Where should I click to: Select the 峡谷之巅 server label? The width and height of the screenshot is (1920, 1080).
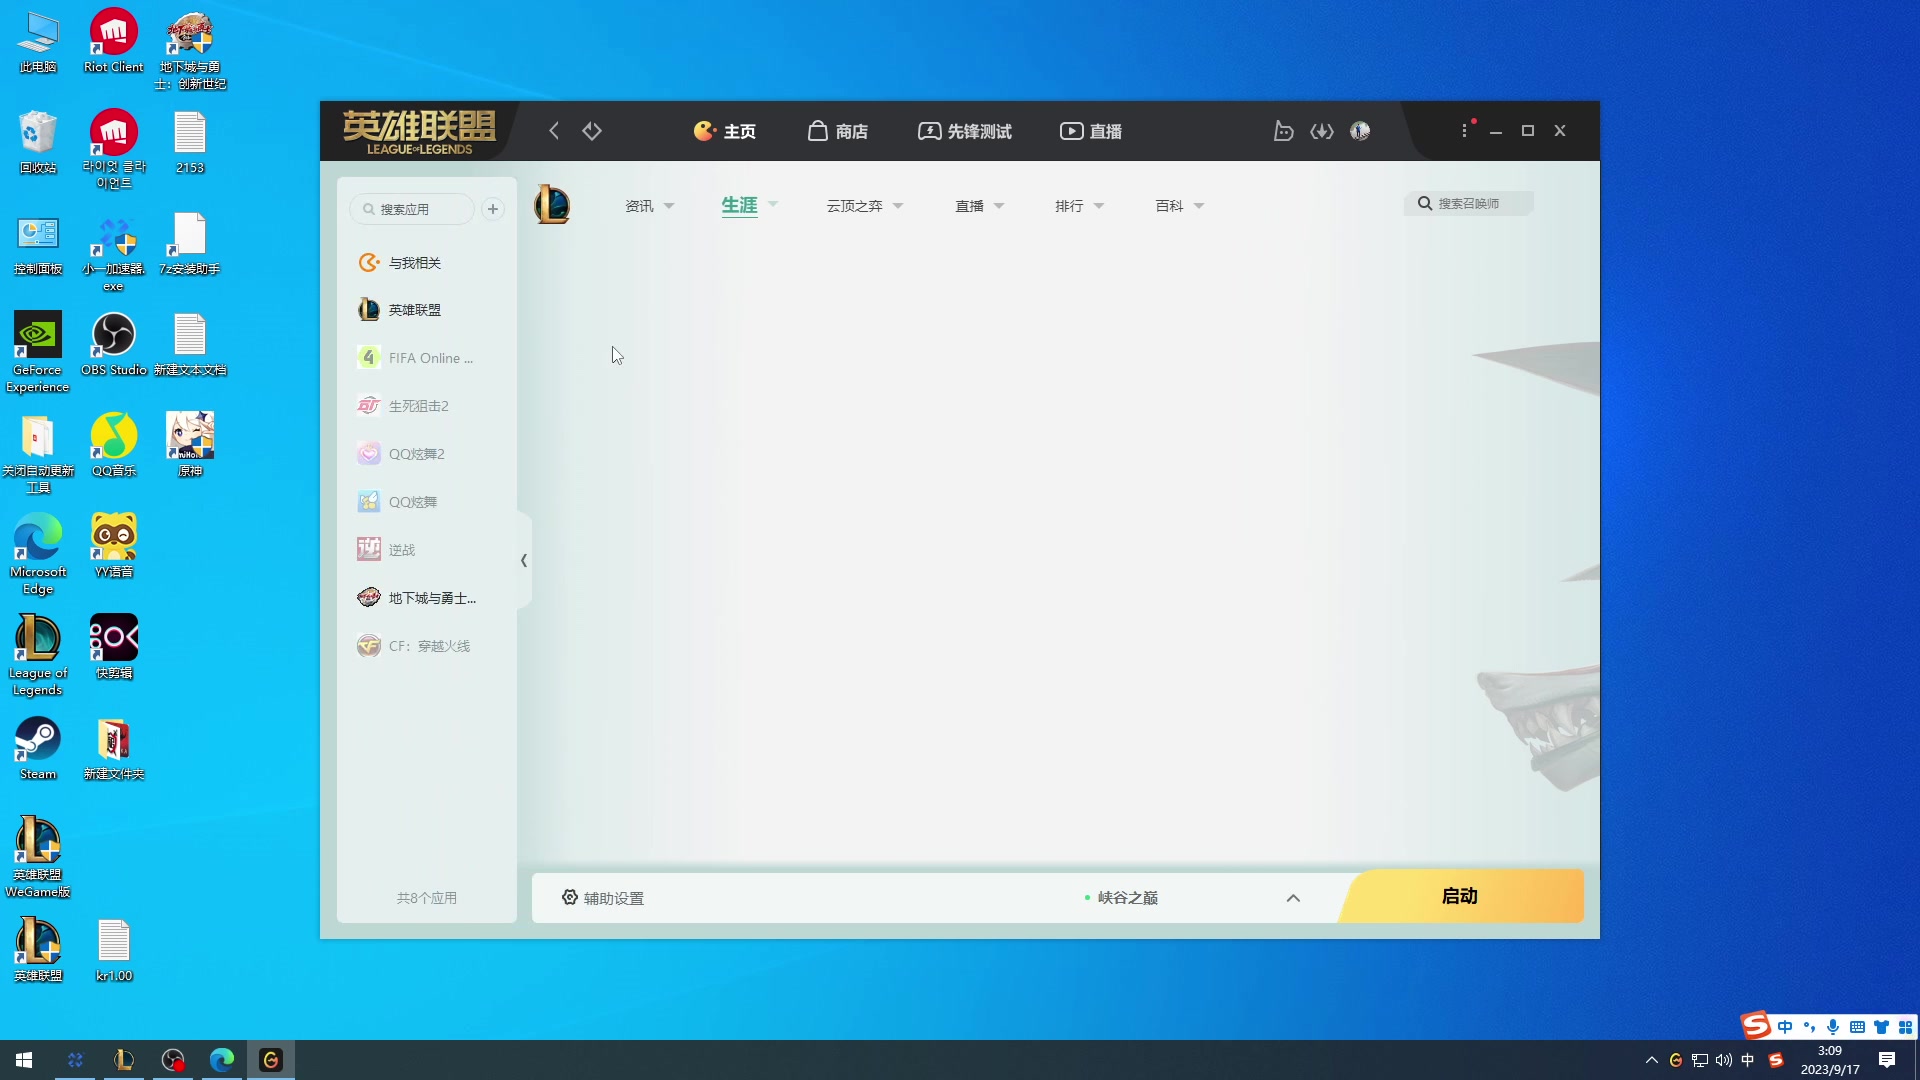tap(1128, 898)
